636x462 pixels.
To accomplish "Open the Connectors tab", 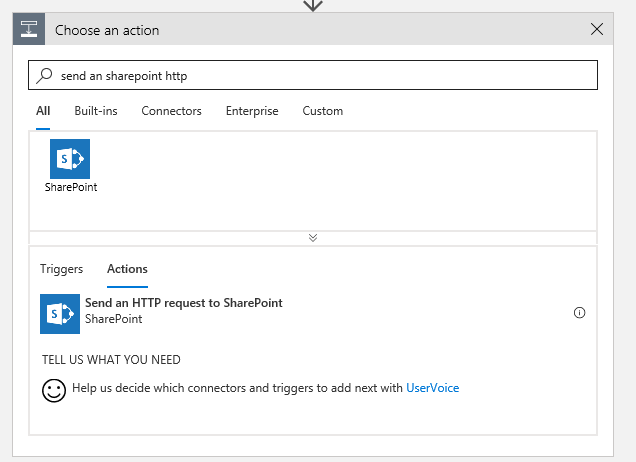I will coord(171,111).
